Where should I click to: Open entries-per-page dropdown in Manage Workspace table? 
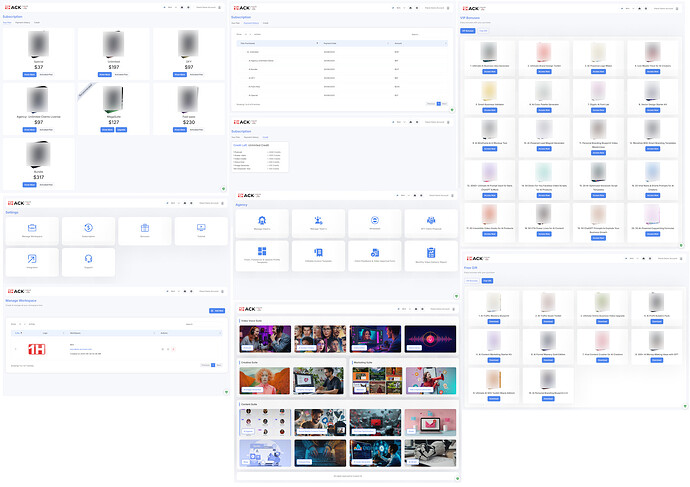tap(21, 324)
